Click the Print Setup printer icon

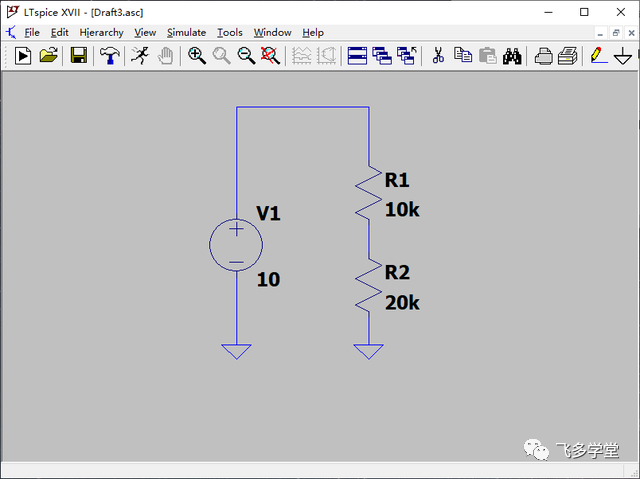tap(543, 56)
